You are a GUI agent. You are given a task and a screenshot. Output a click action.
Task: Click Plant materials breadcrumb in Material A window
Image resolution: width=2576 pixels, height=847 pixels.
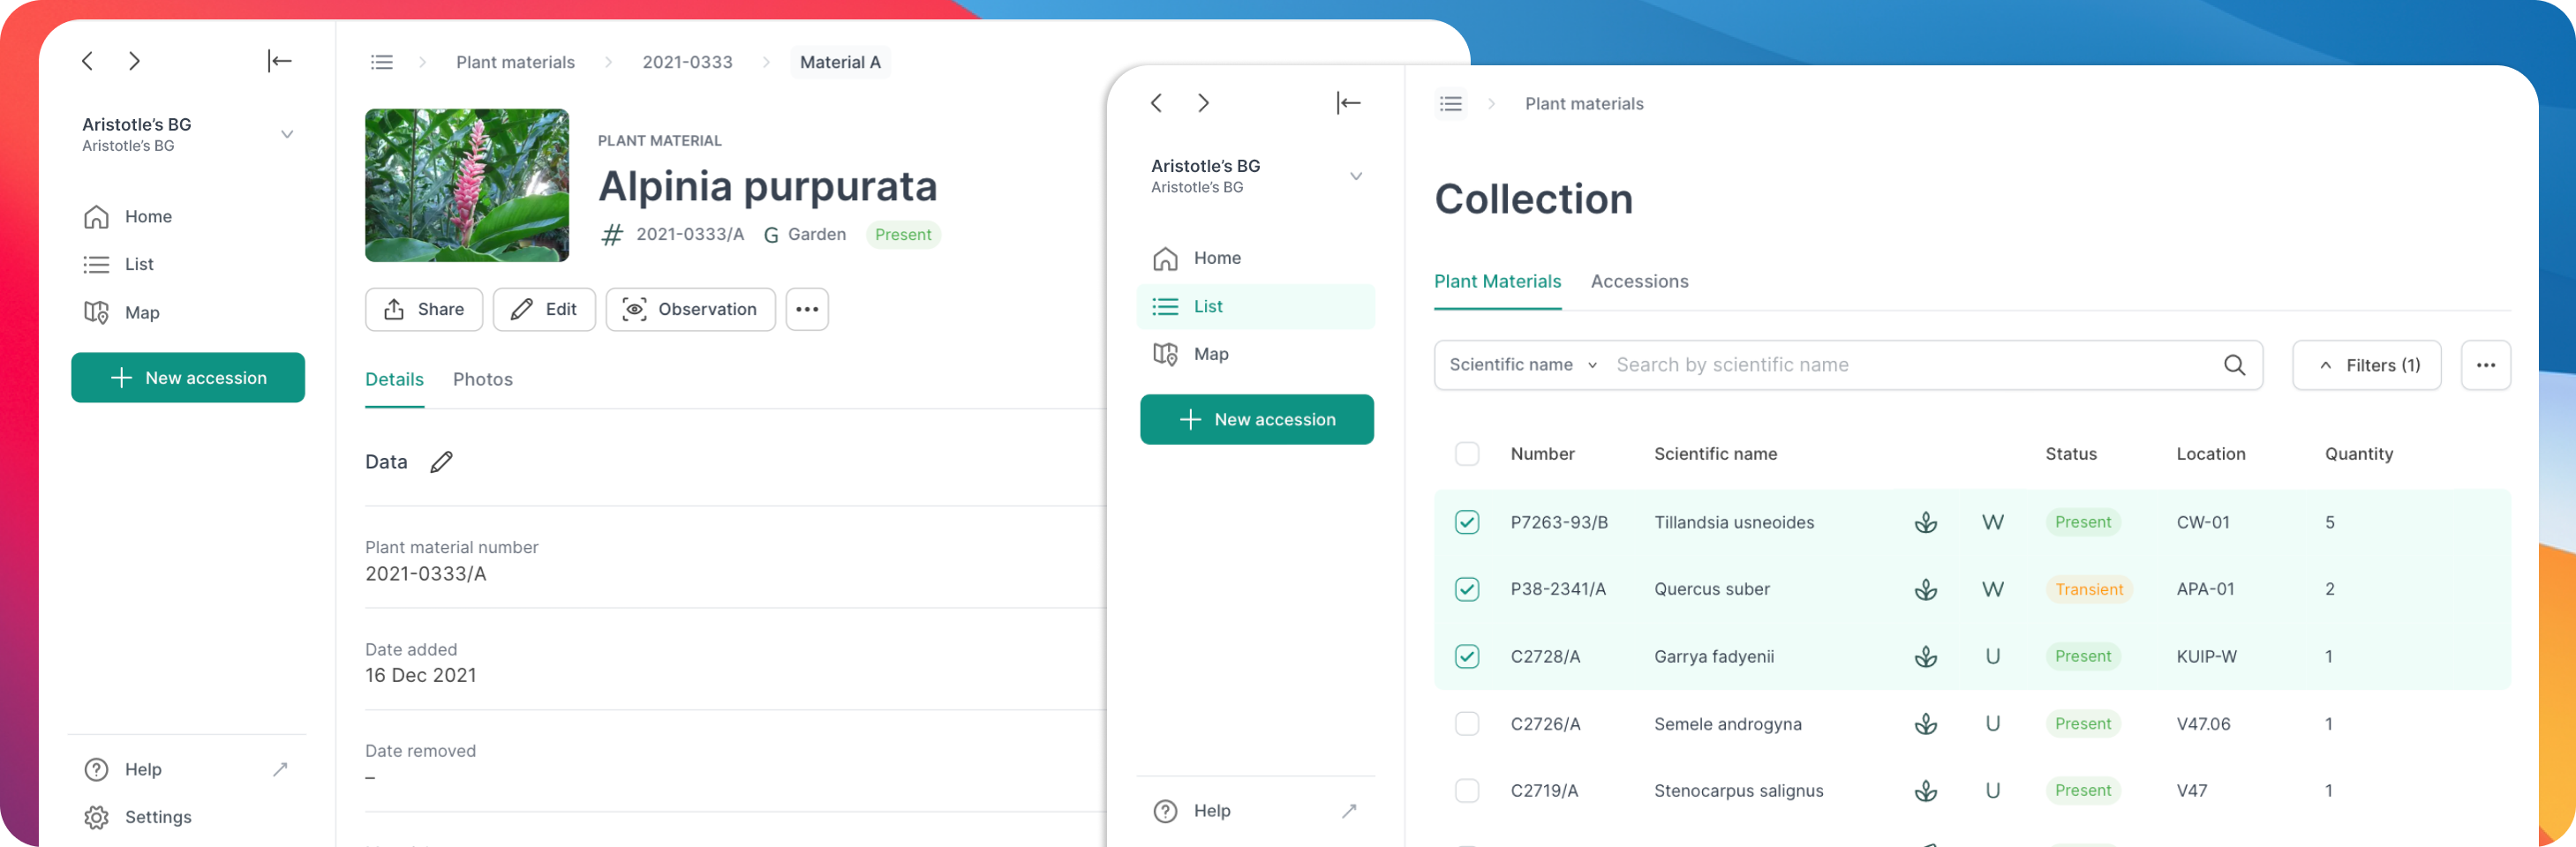pyautogui.click(x=515, y=62)
